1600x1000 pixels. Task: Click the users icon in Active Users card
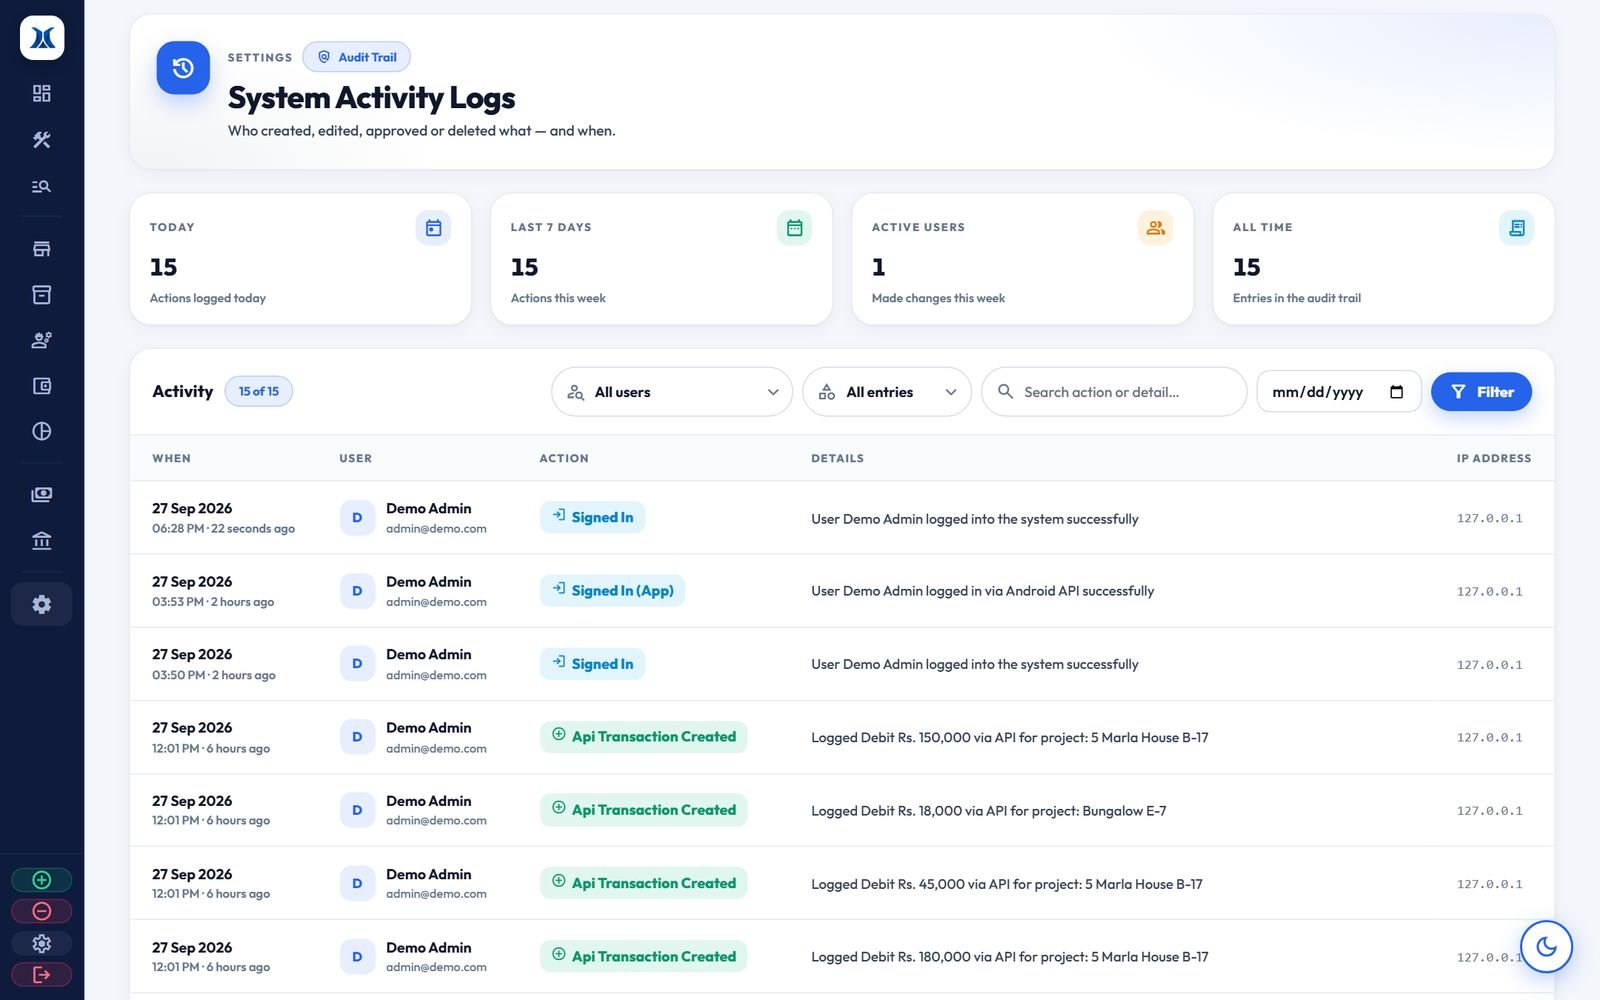tap(1155, 228)
